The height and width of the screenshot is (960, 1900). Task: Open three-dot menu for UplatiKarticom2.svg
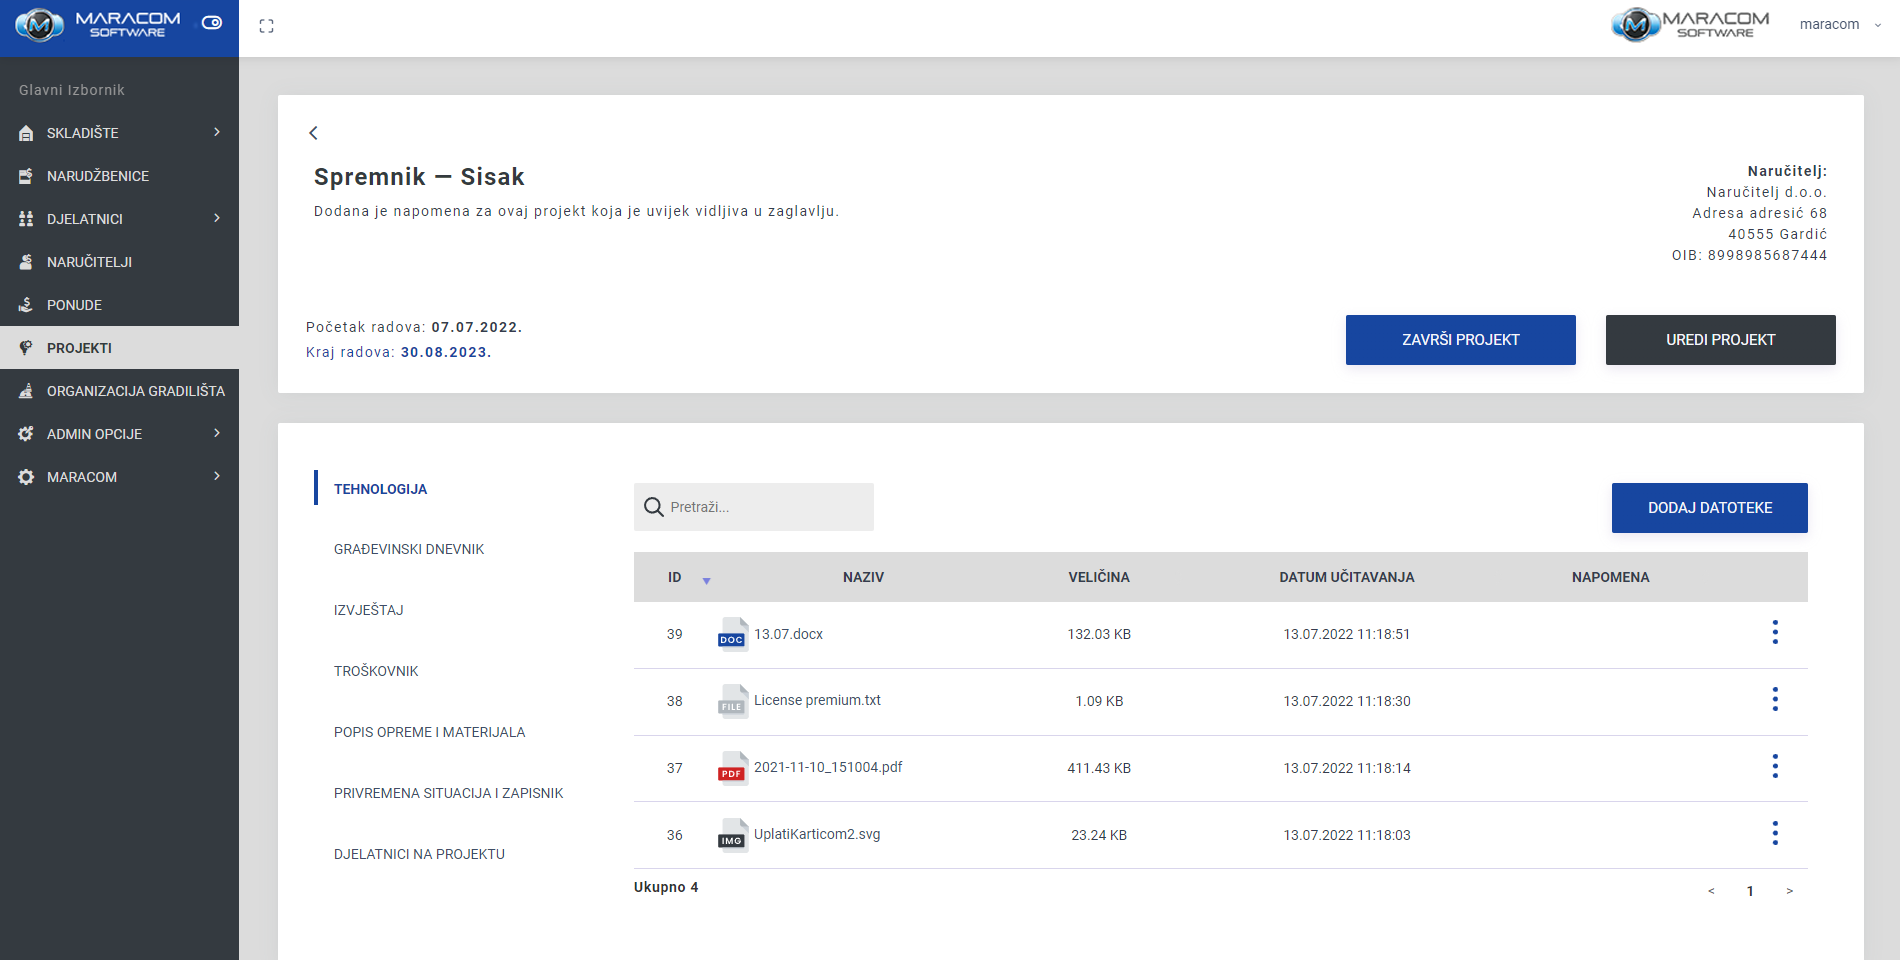click(1774, 833)
